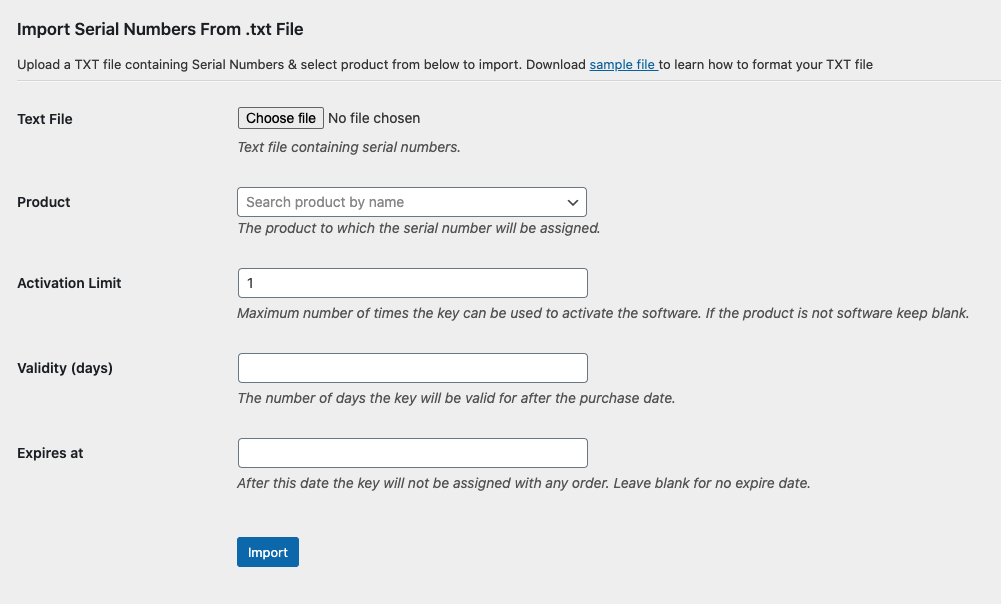Click the 'product to which the serial number' hint

point(419,228)
